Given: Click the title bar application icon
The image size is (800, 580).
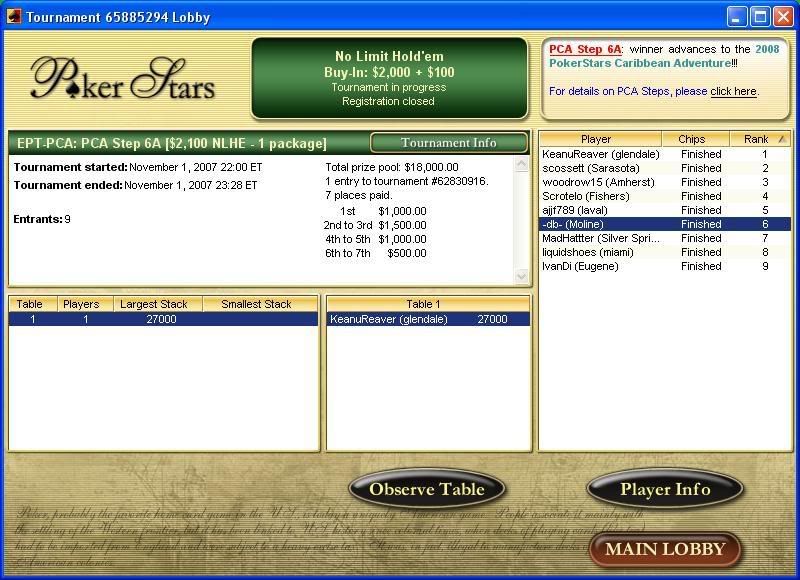Looking at the screenshot, I should tap(13, 17).
